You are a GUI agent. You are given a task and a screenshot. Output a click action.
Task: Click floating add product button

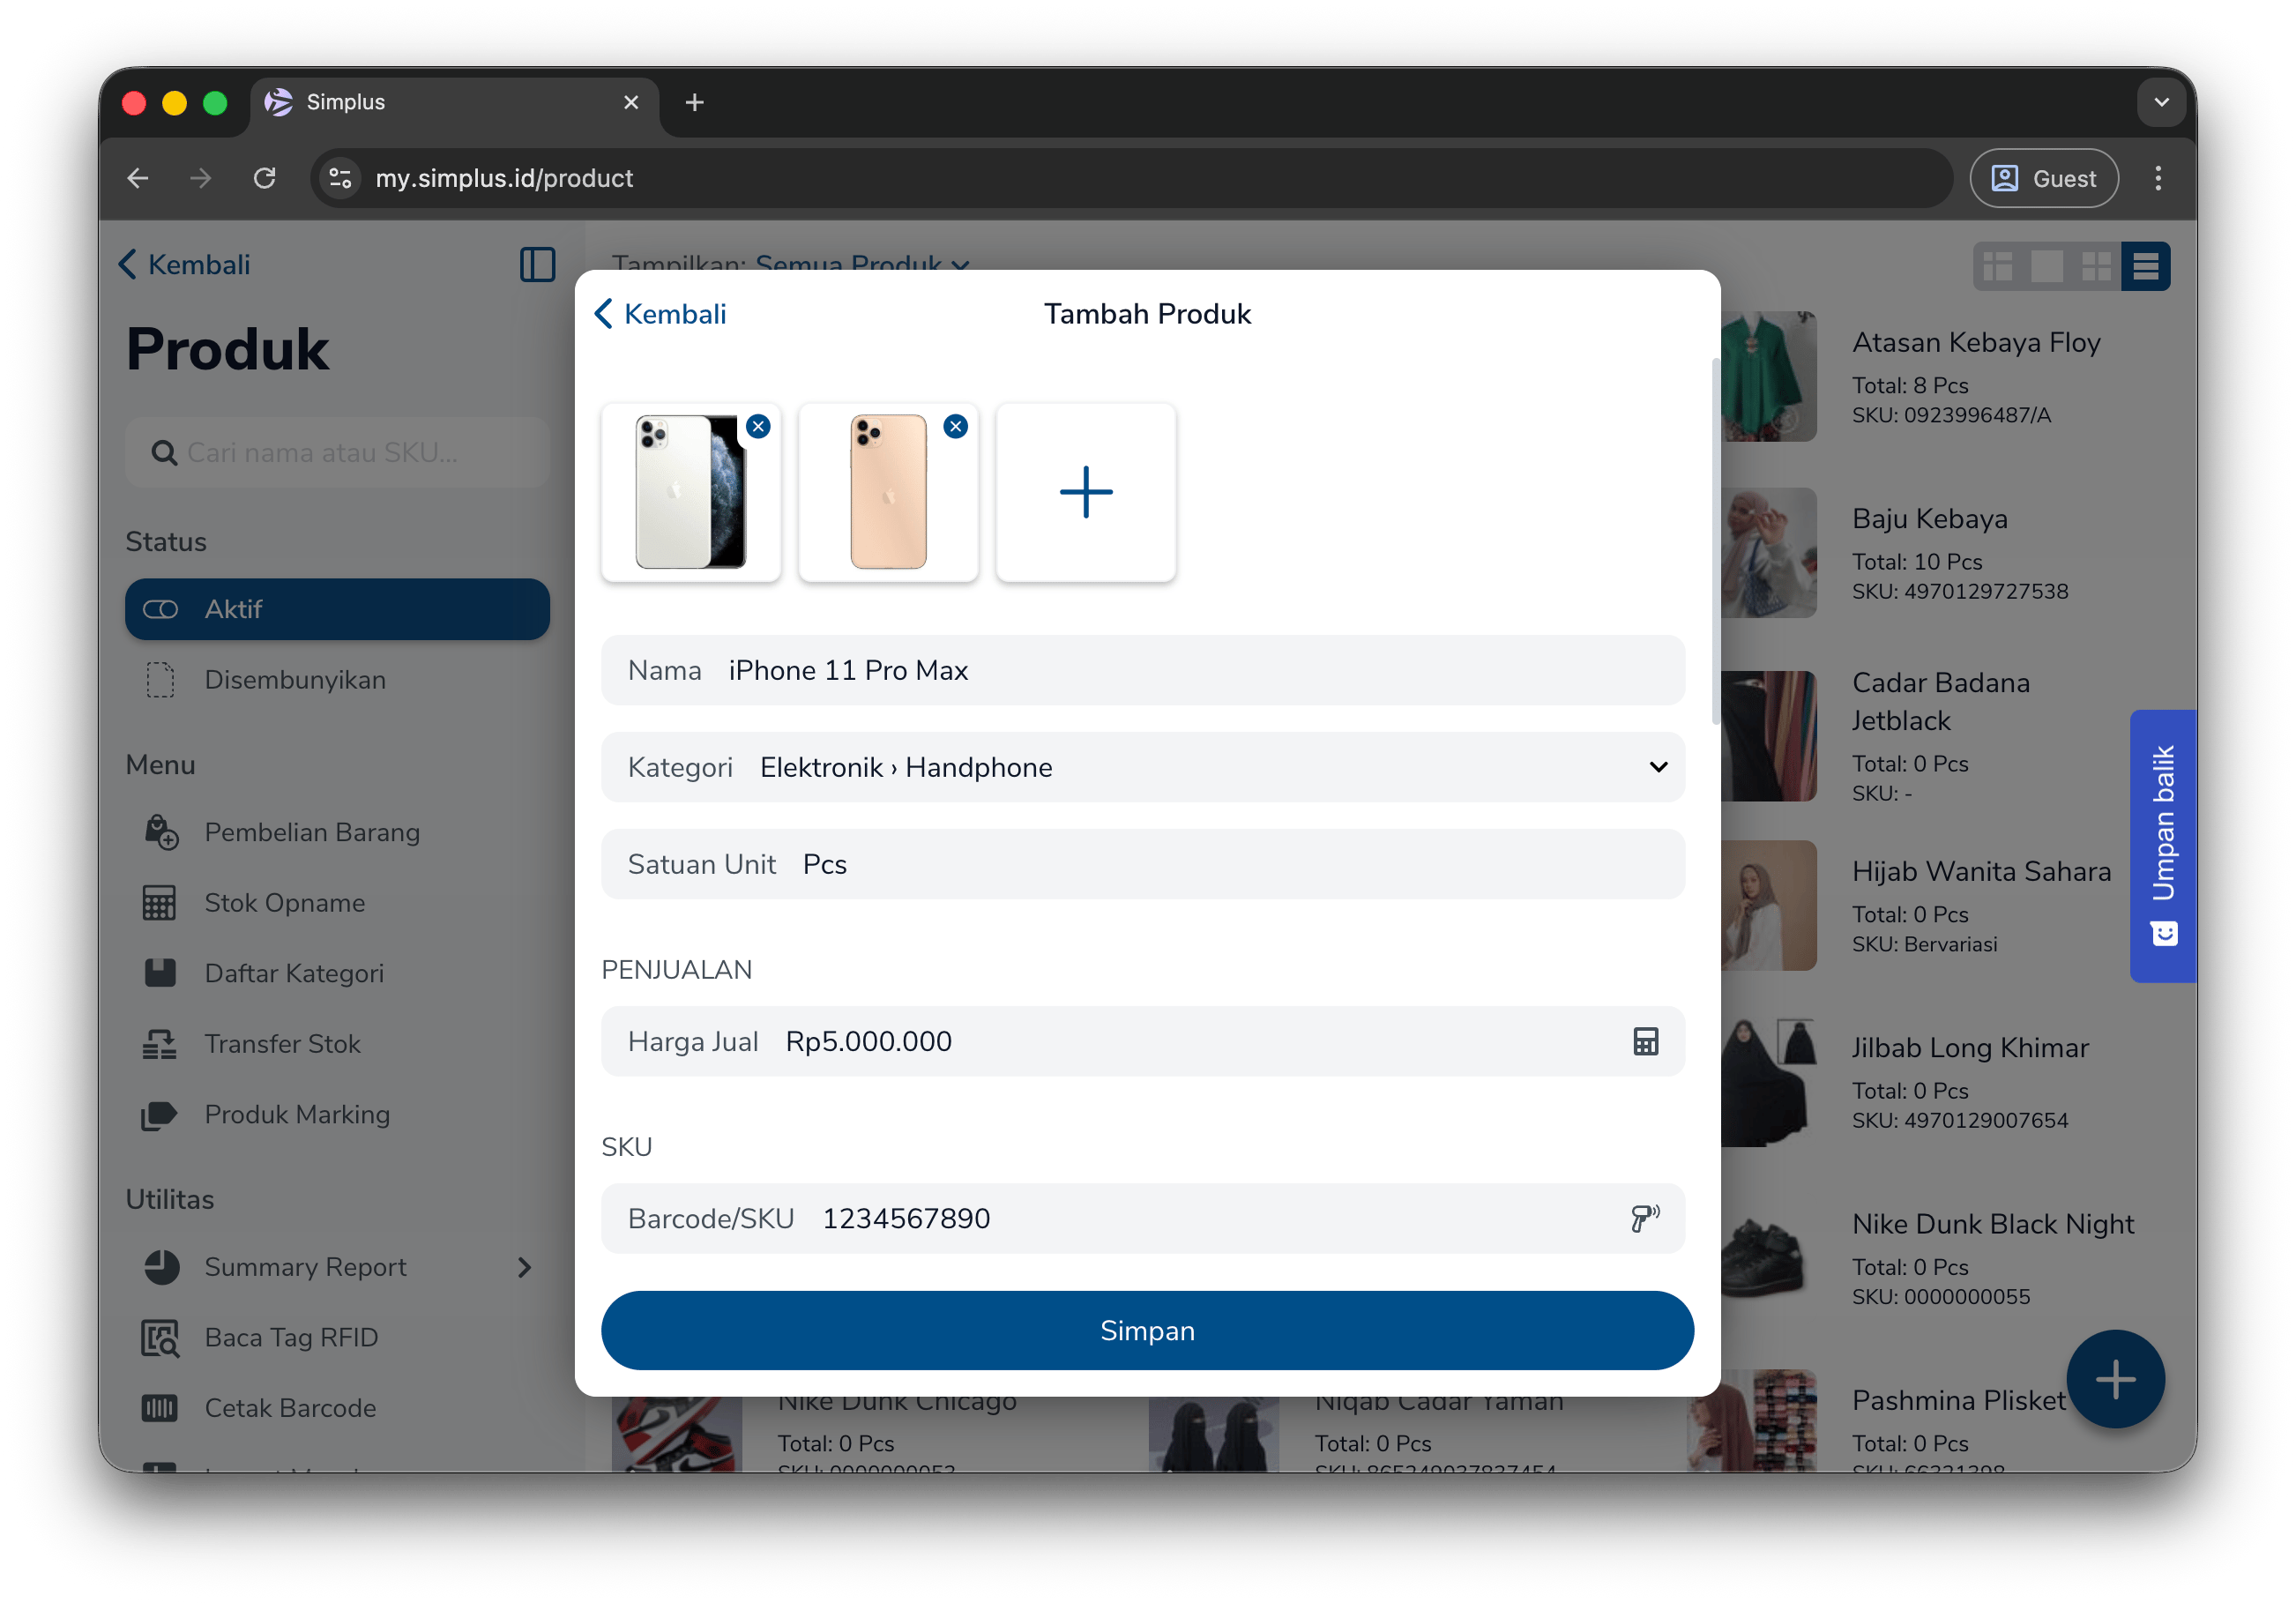(2115, 1379)
